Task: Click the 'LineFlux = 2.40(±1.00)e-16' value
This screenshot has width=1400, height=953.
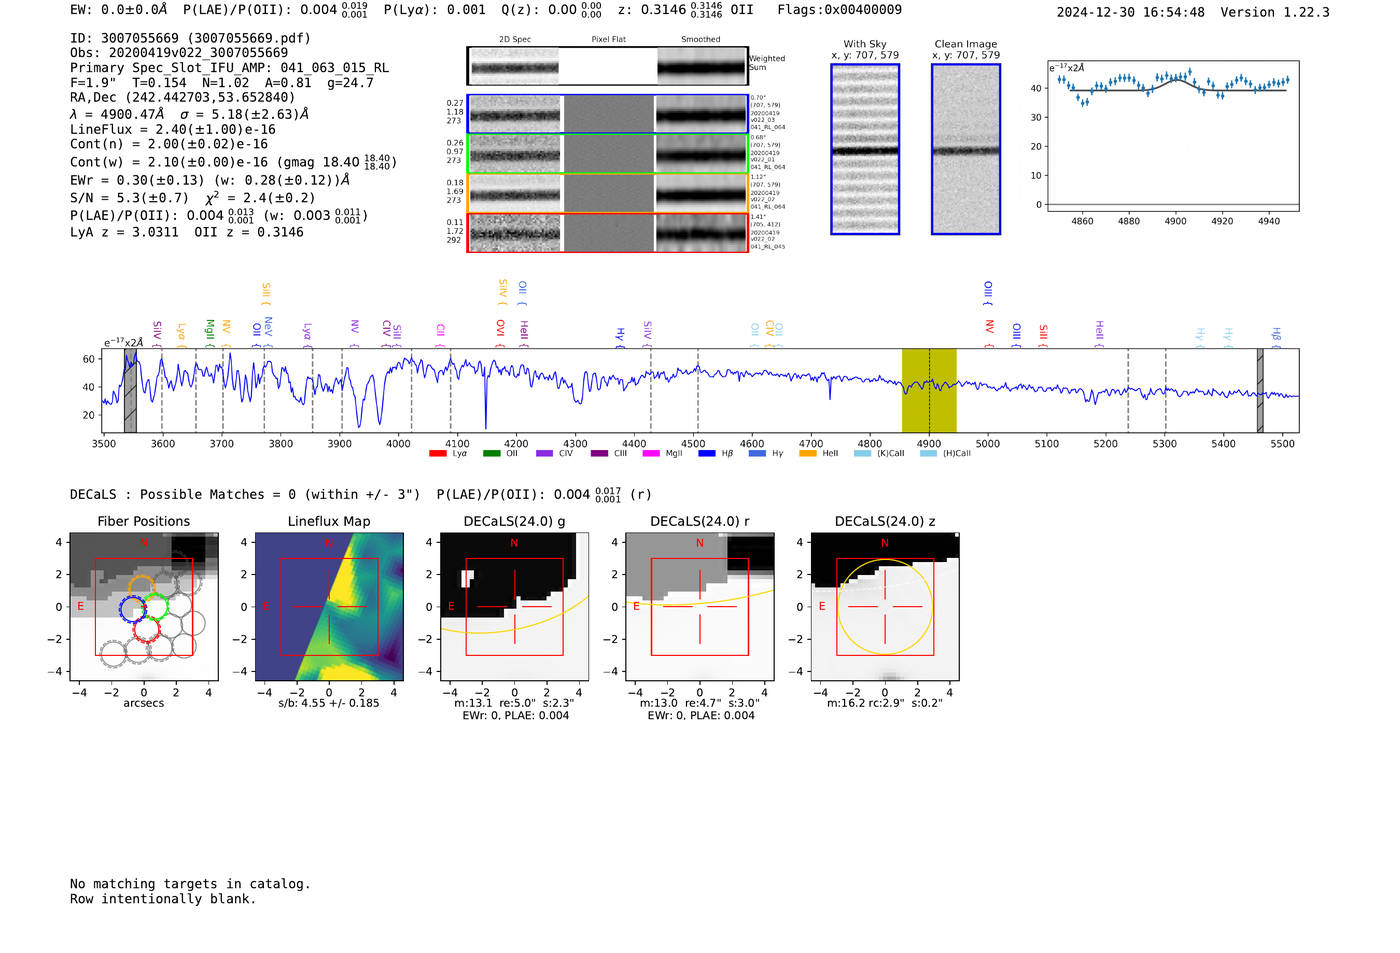Action: tap(173, 130)
